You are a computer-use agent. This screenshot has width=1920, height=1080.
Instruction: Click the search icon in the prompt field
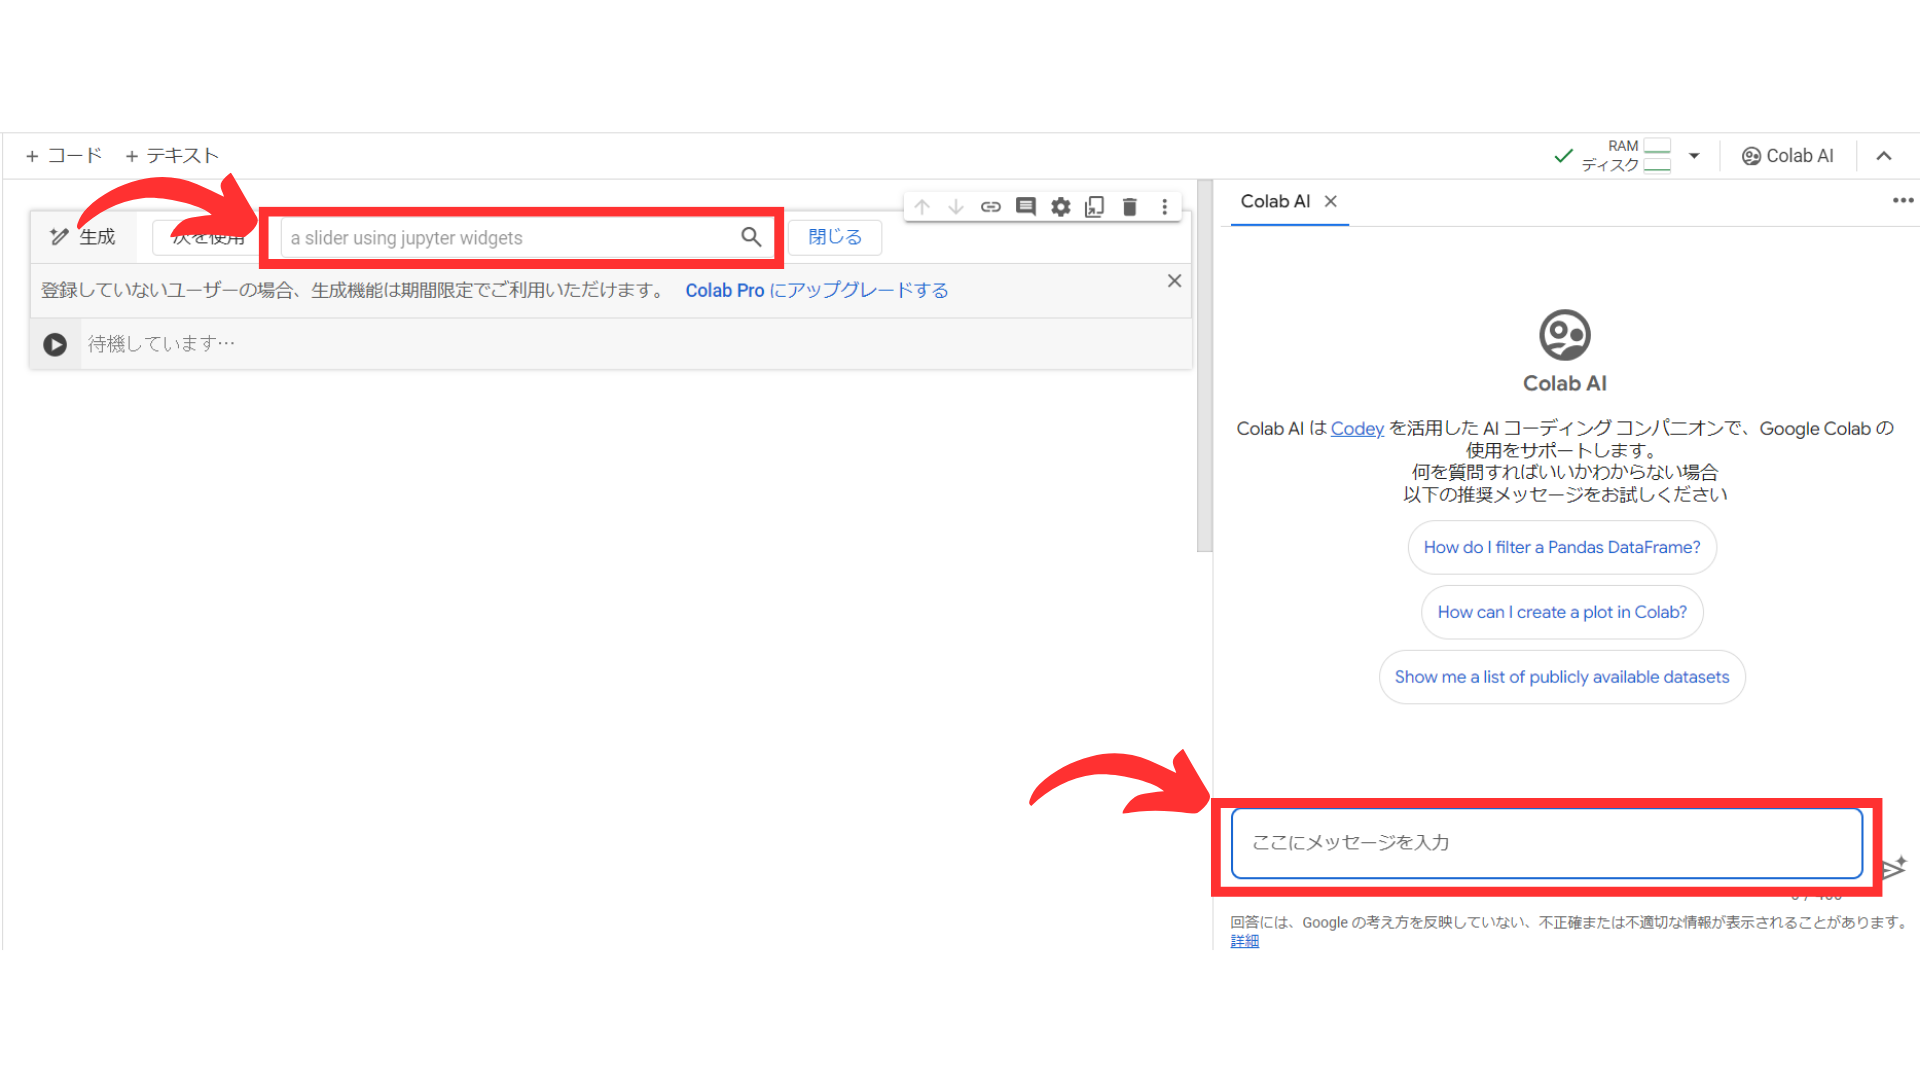(x=751, y=237)
